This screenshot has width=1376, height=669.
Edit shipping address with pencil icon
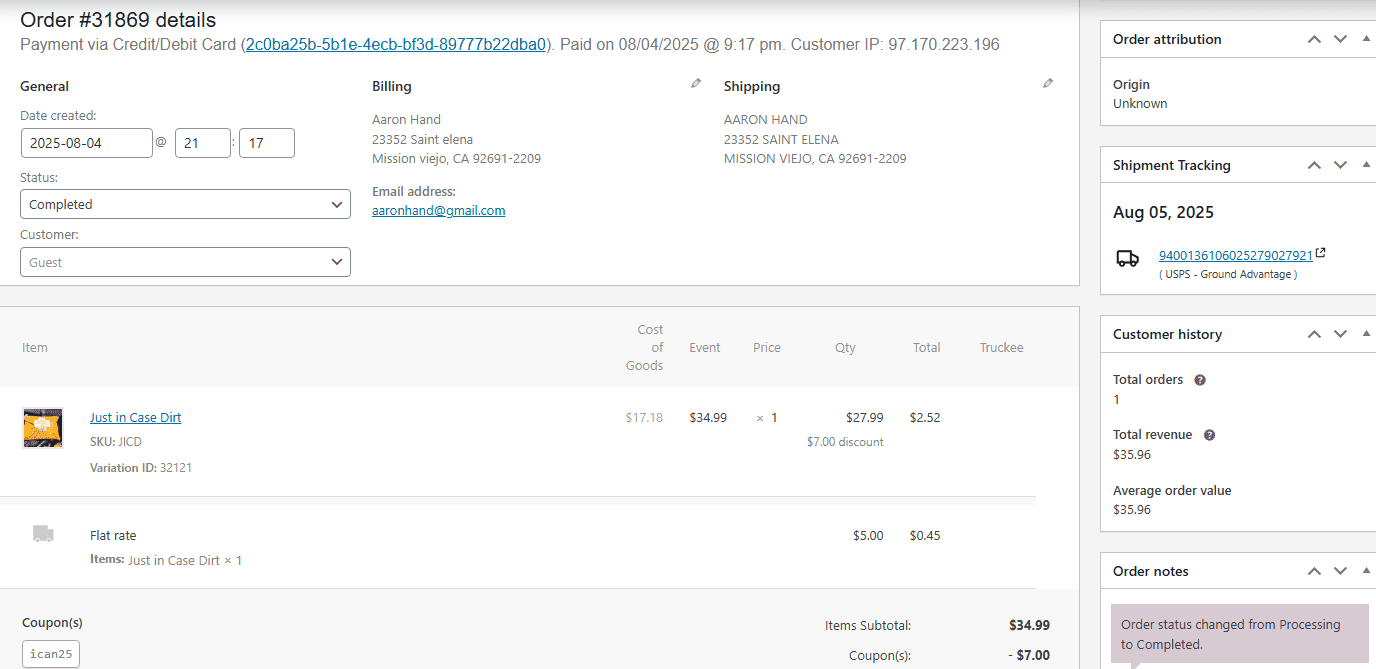(1048, 84)
